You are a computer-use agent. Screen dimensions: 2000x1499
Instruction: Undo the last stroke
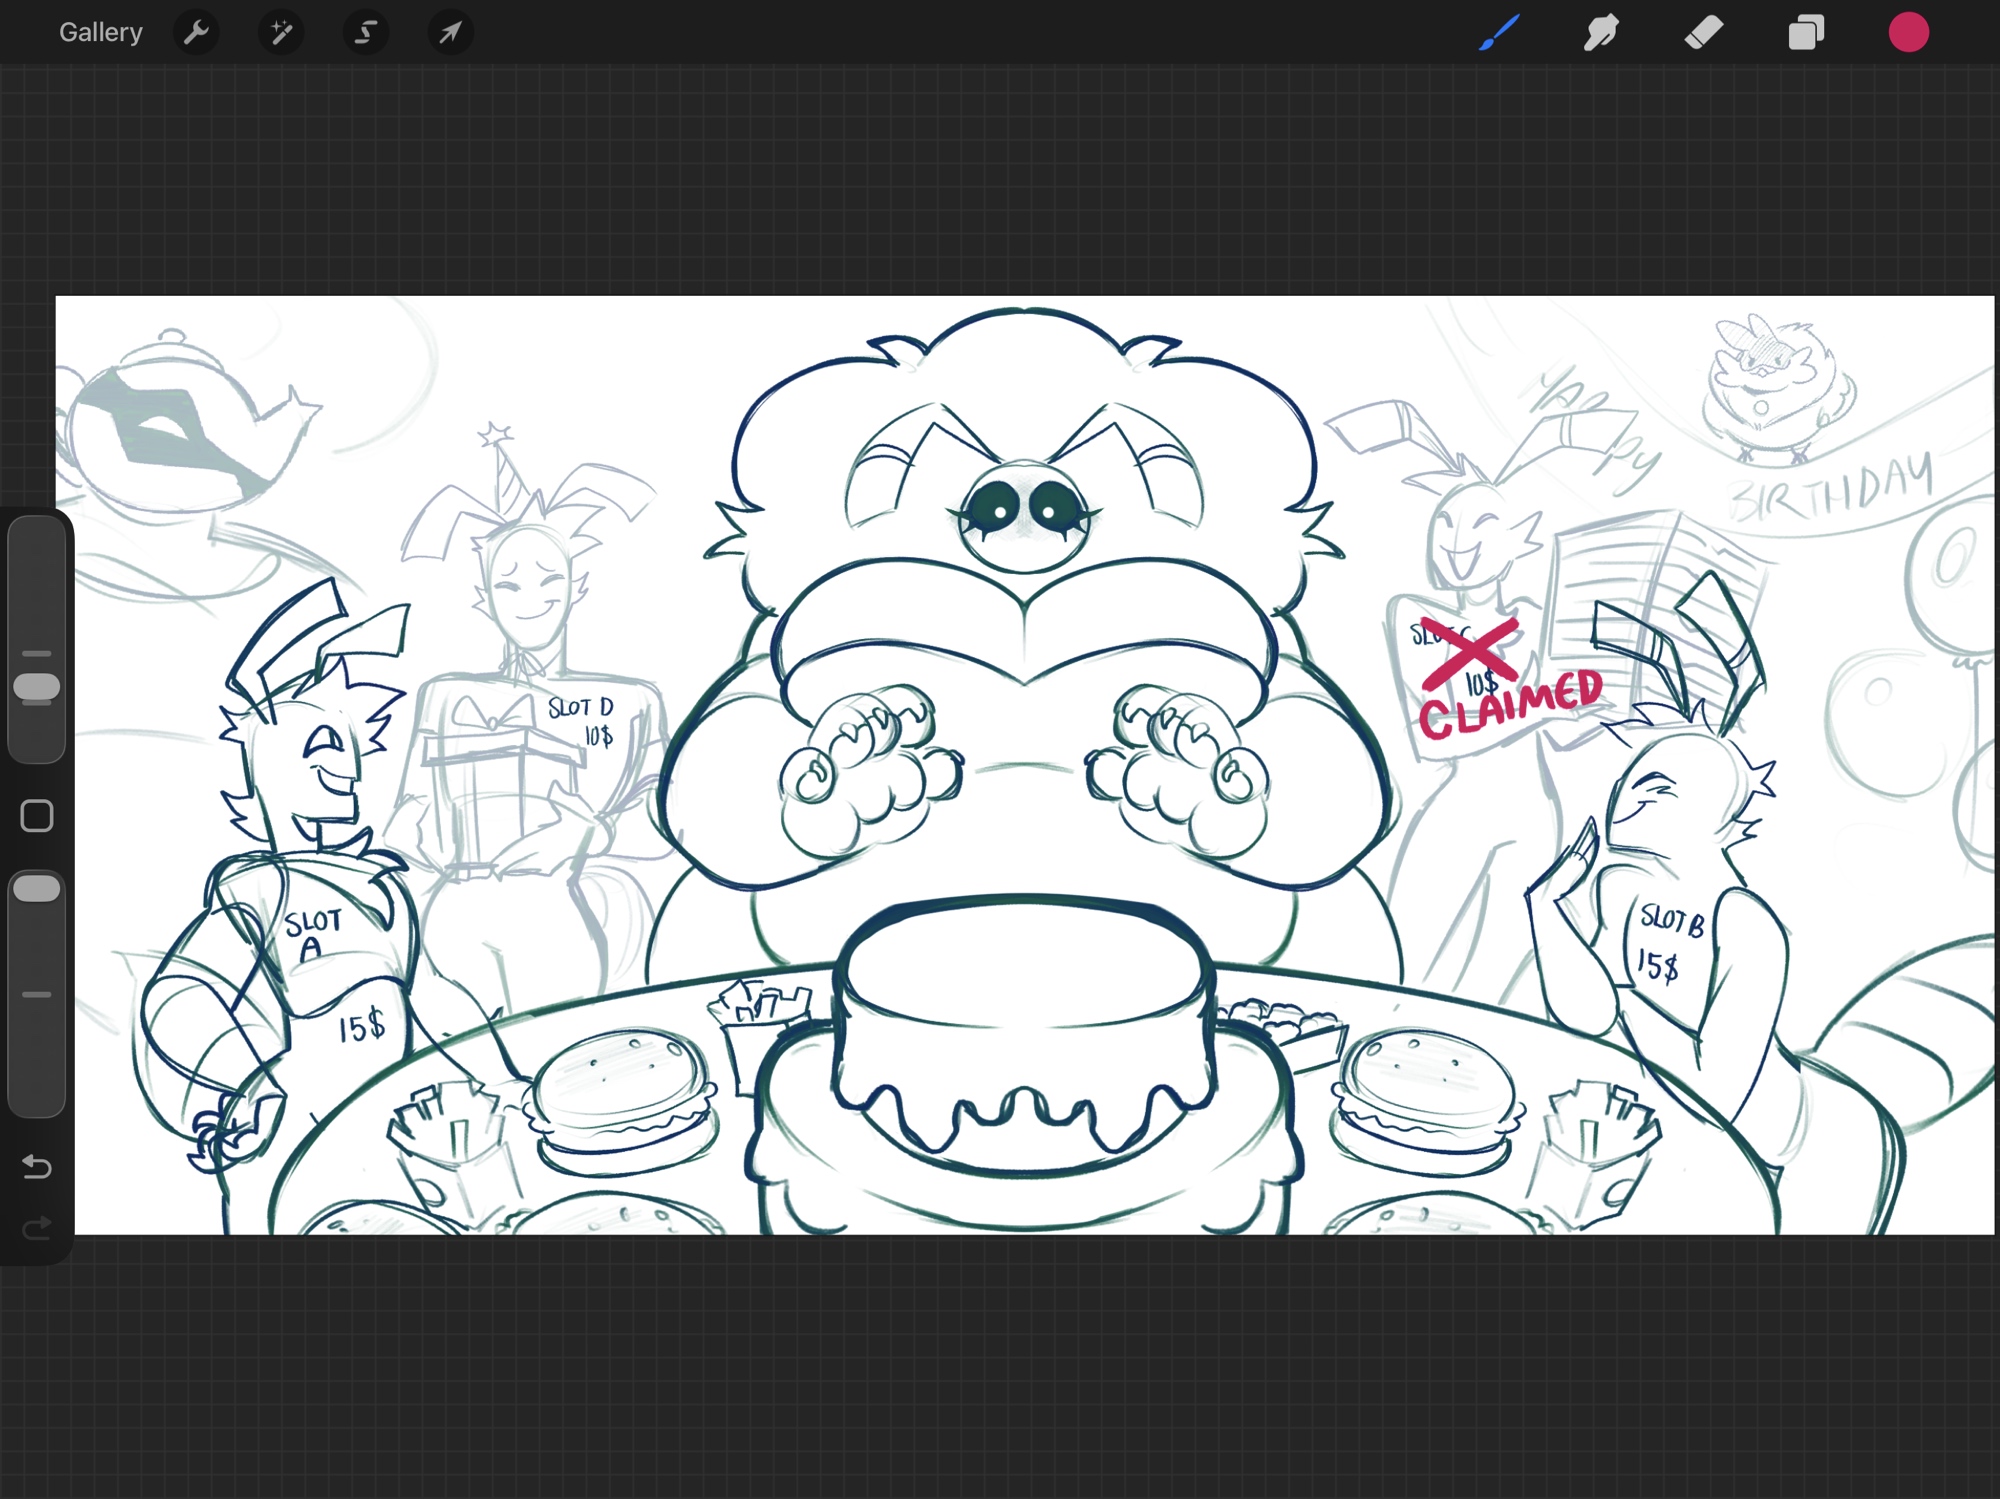point(37,1166)
